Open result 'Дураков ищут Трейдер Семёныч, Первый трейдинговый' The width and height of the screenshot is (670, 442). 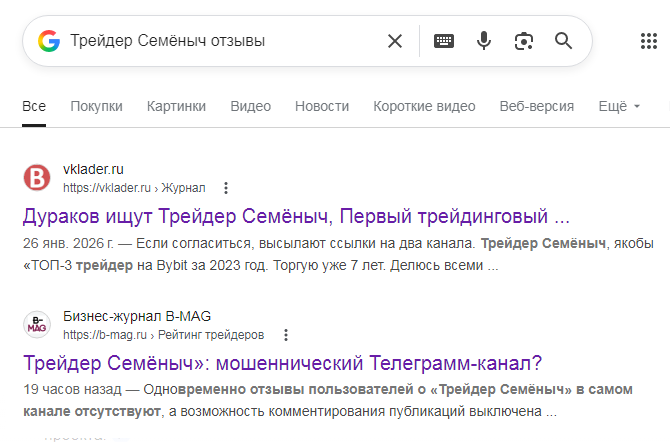point(296,216)
